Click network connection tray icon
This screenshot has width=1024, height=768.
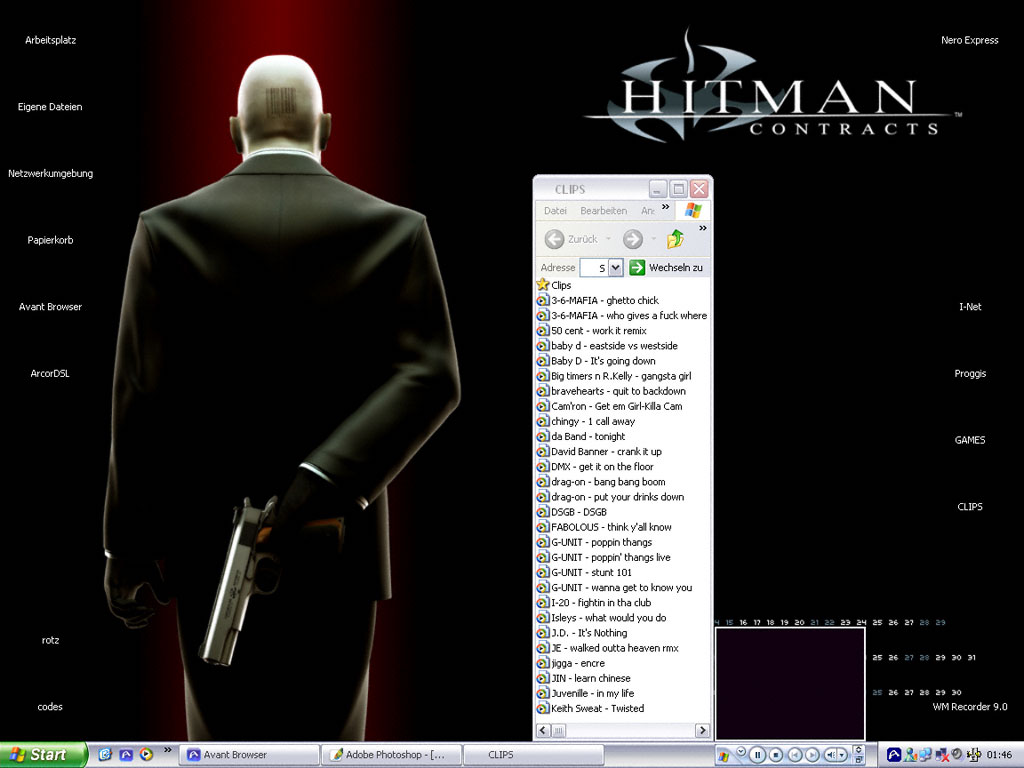925,755
